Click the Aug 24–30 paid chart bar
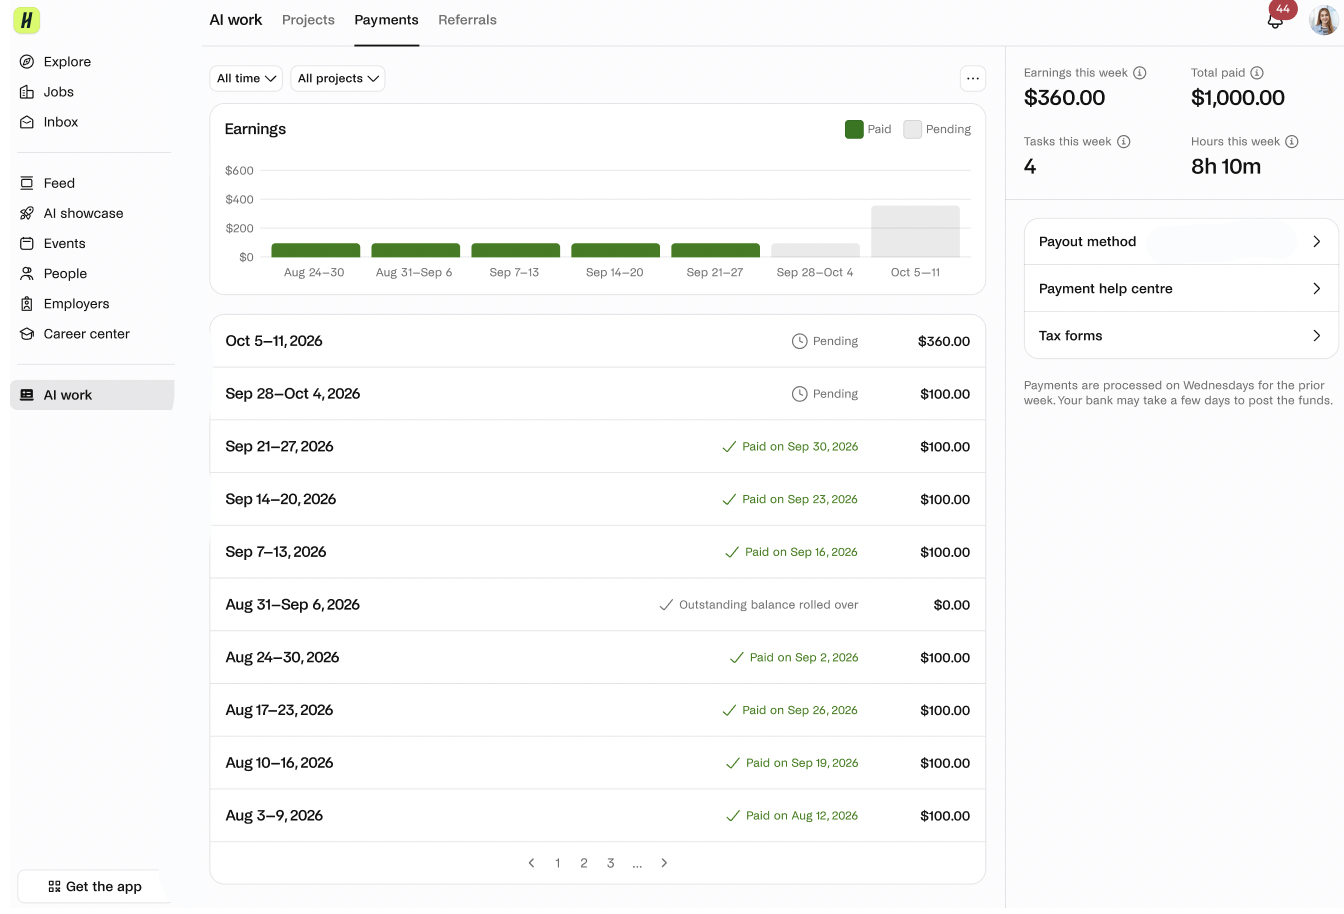 pos(315,250)
